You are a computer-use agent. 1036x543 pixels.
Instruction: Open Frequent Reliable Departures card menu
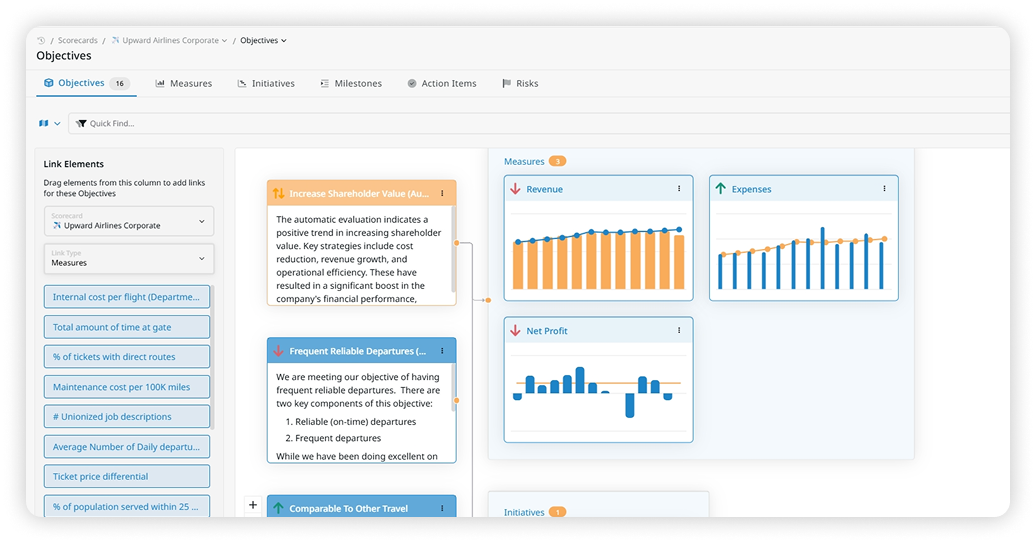443,351
